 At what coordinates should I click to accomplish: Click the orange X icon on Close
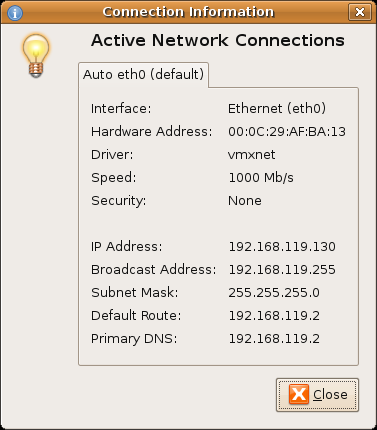(299, 394)
